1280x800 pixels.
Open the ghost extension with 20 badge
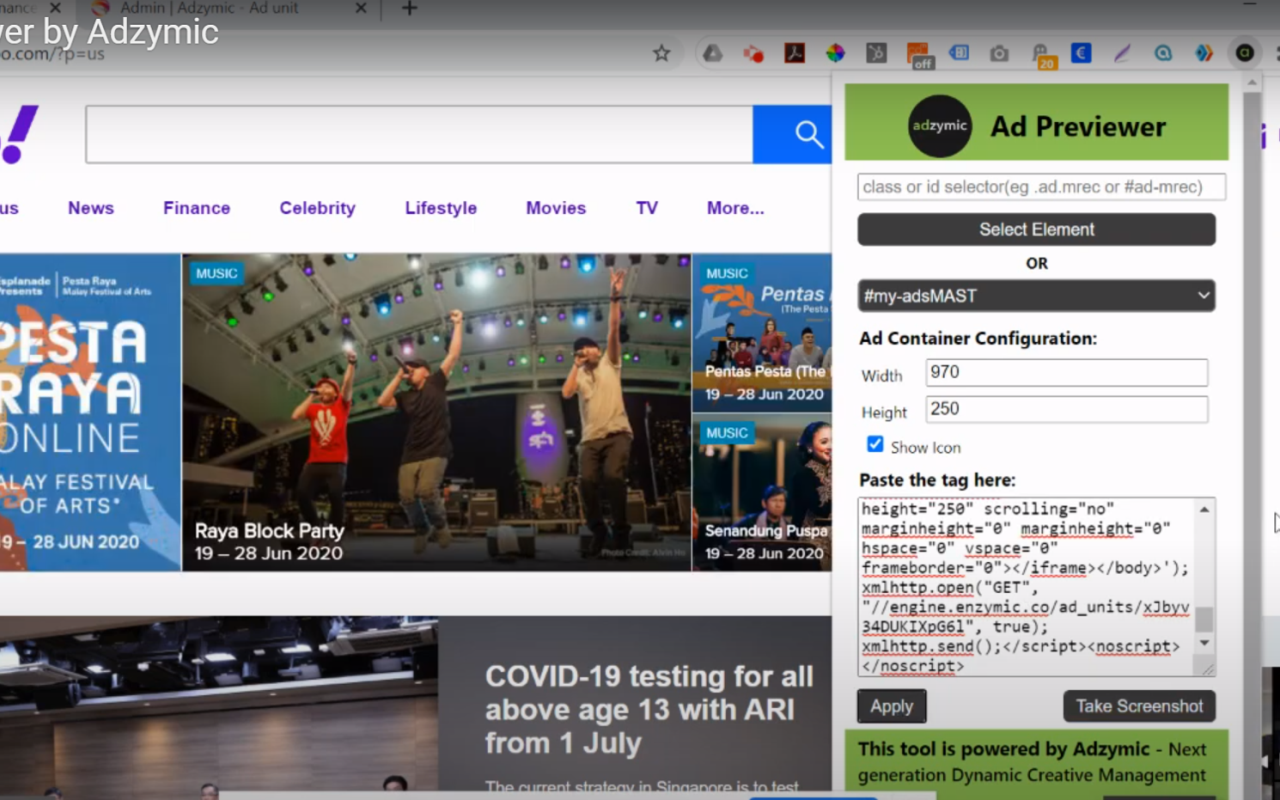pos(1041,55)
